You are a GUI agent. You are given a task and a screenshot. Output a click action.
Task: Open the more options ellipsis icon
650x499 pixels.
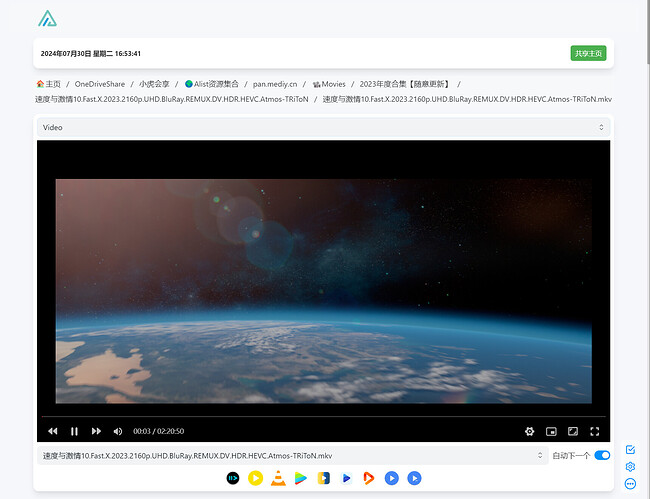pyautogui.click(x=630, y=484)
